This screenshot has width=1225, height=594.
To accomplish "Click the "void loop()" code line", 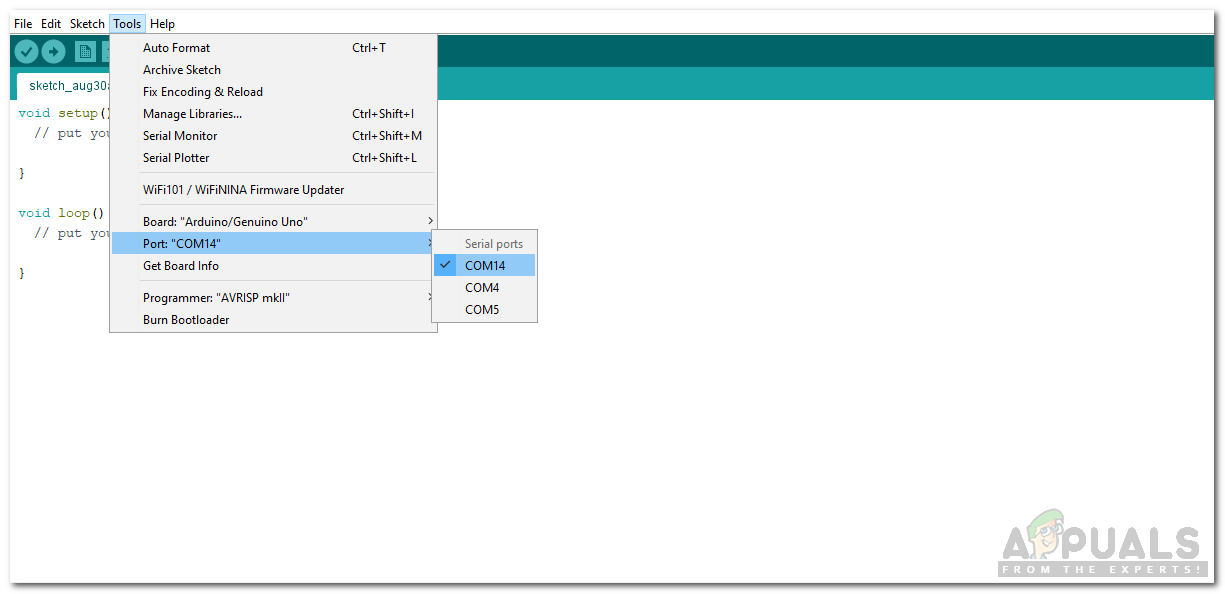I will tap(61, 213).
